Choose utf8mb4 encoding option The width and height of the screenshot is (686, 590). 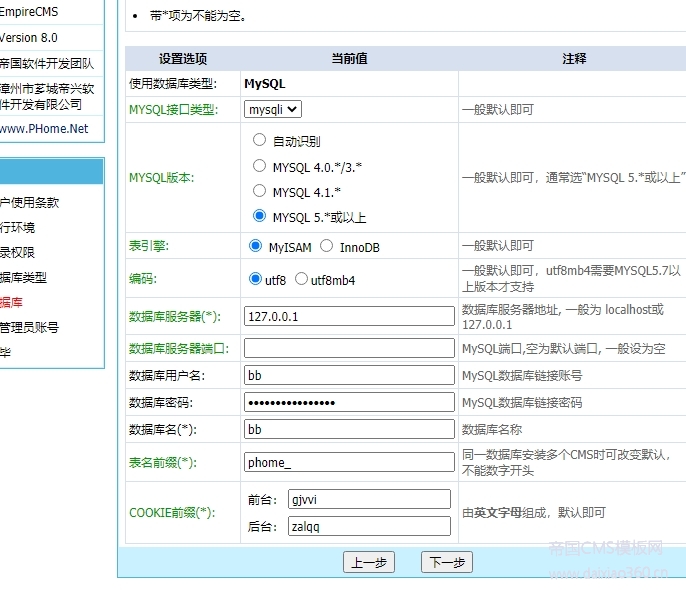[301, 279]
